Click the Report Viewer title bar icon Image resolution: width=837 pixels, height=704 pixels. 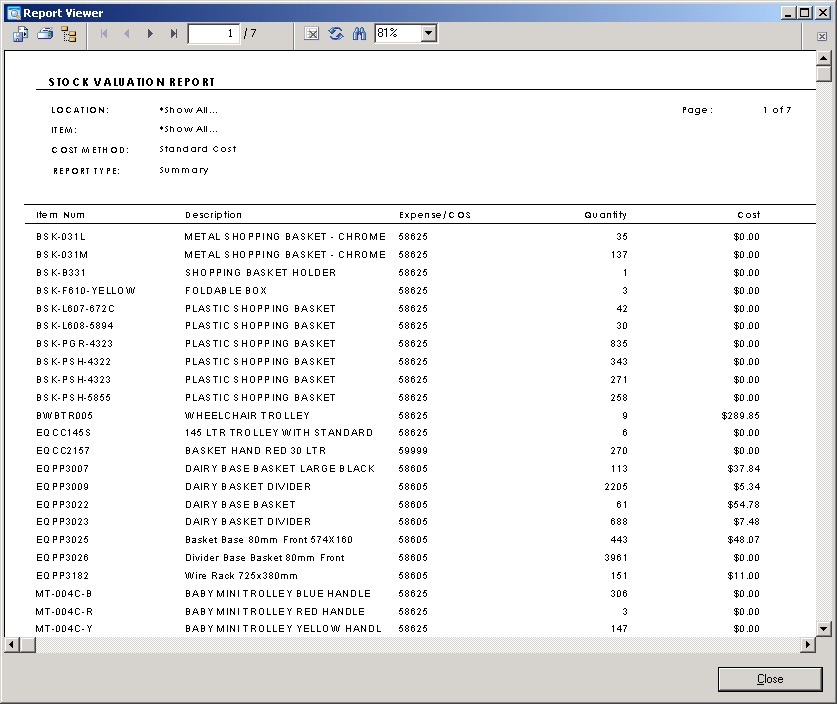[13, 13]
